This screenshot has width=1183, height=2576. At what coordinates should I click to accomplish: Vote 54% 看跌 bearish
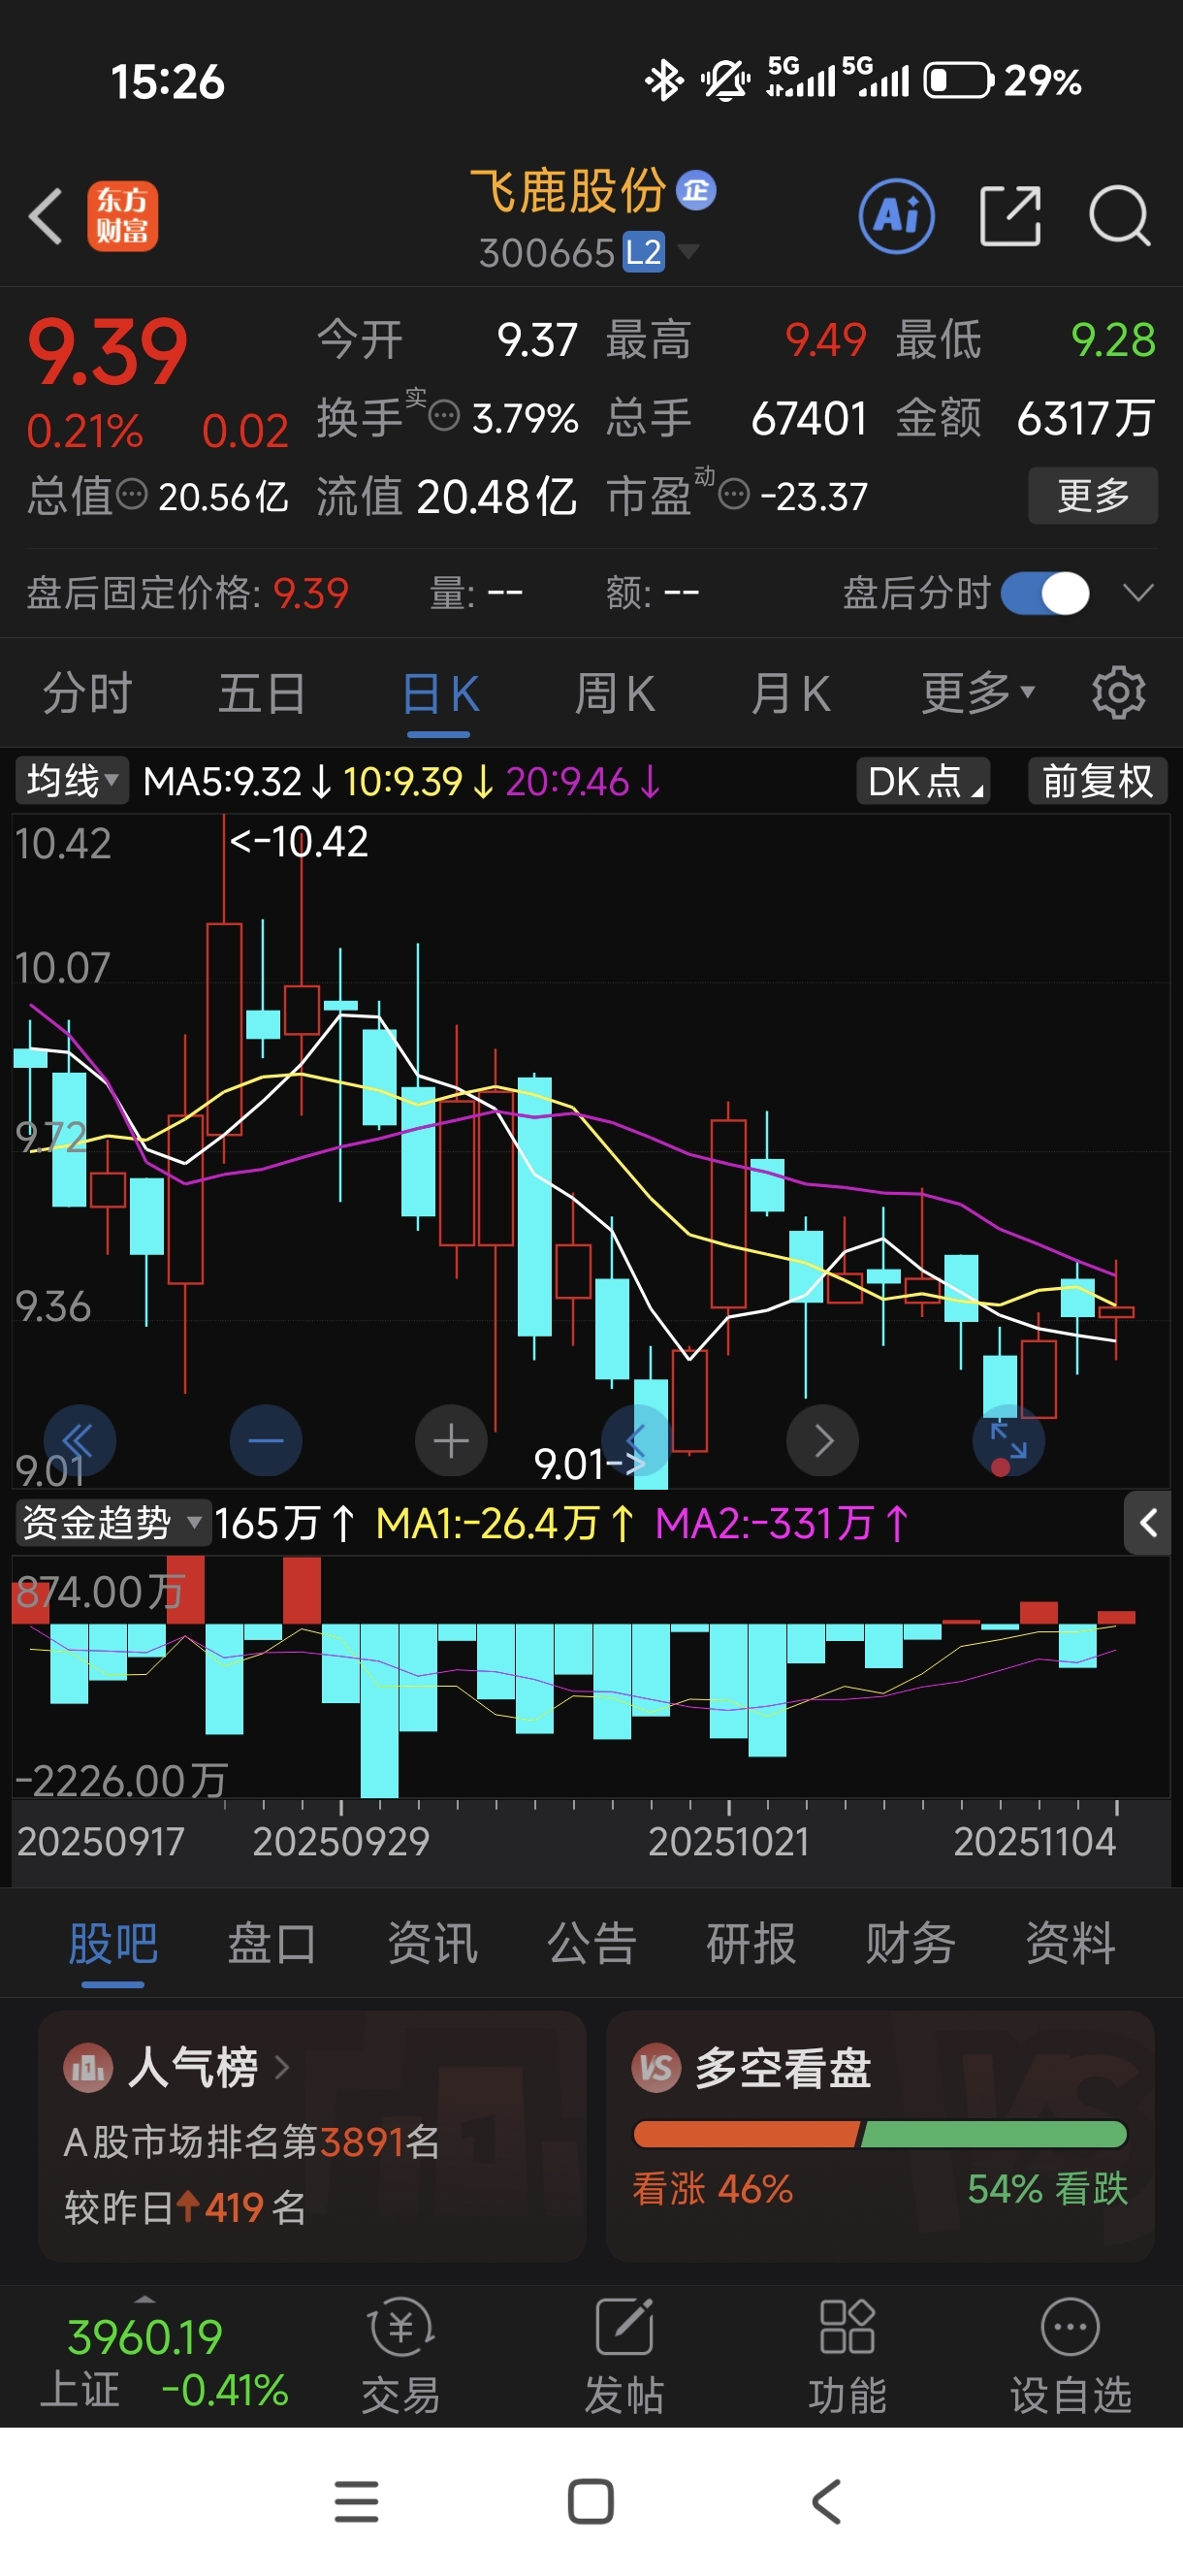tap(1048, 2189)
